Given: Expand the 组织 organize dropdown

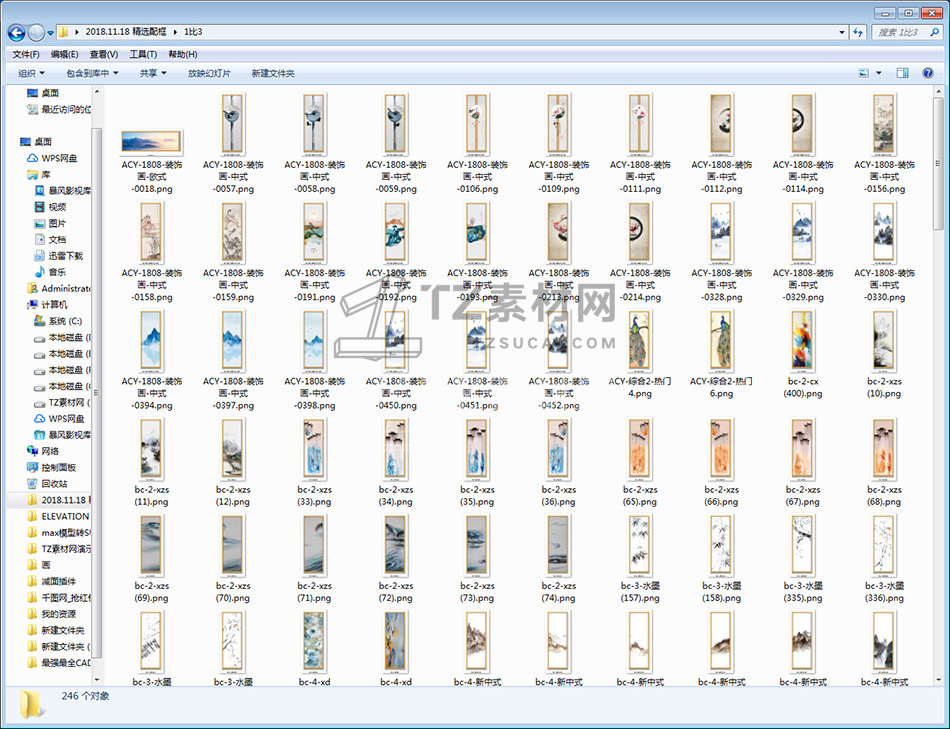Looking at the screenshot, I should (32, 73).
